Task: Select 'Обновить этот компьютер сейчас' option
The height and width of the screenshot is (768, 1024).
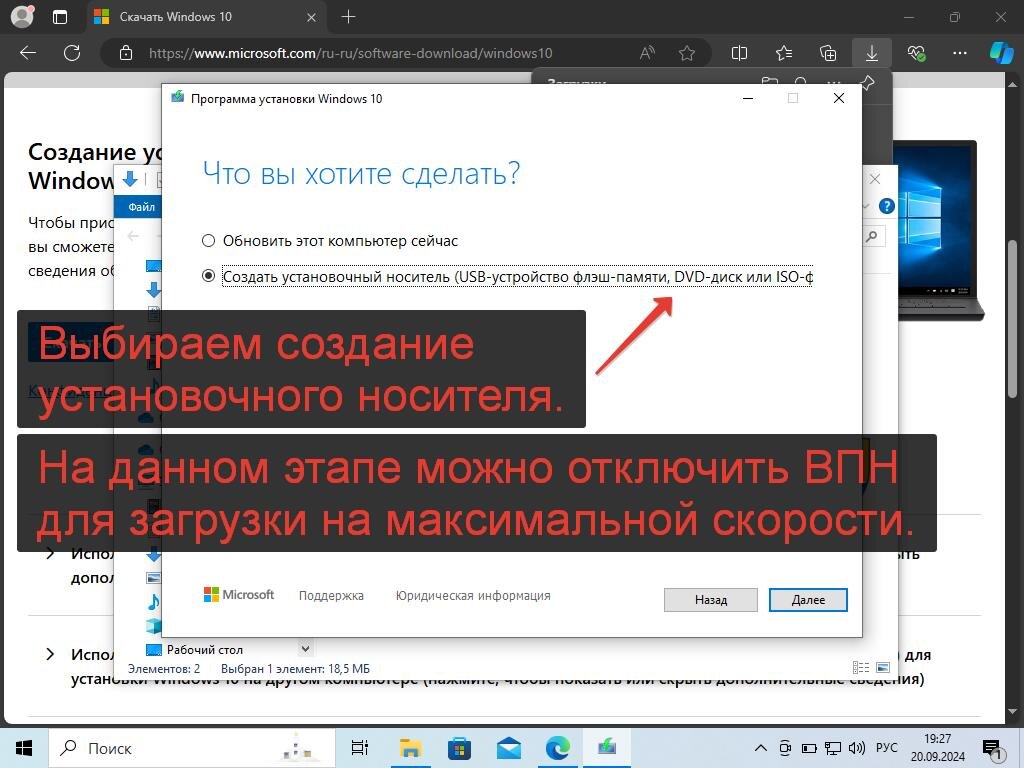Action: click(x=330, y=240)
